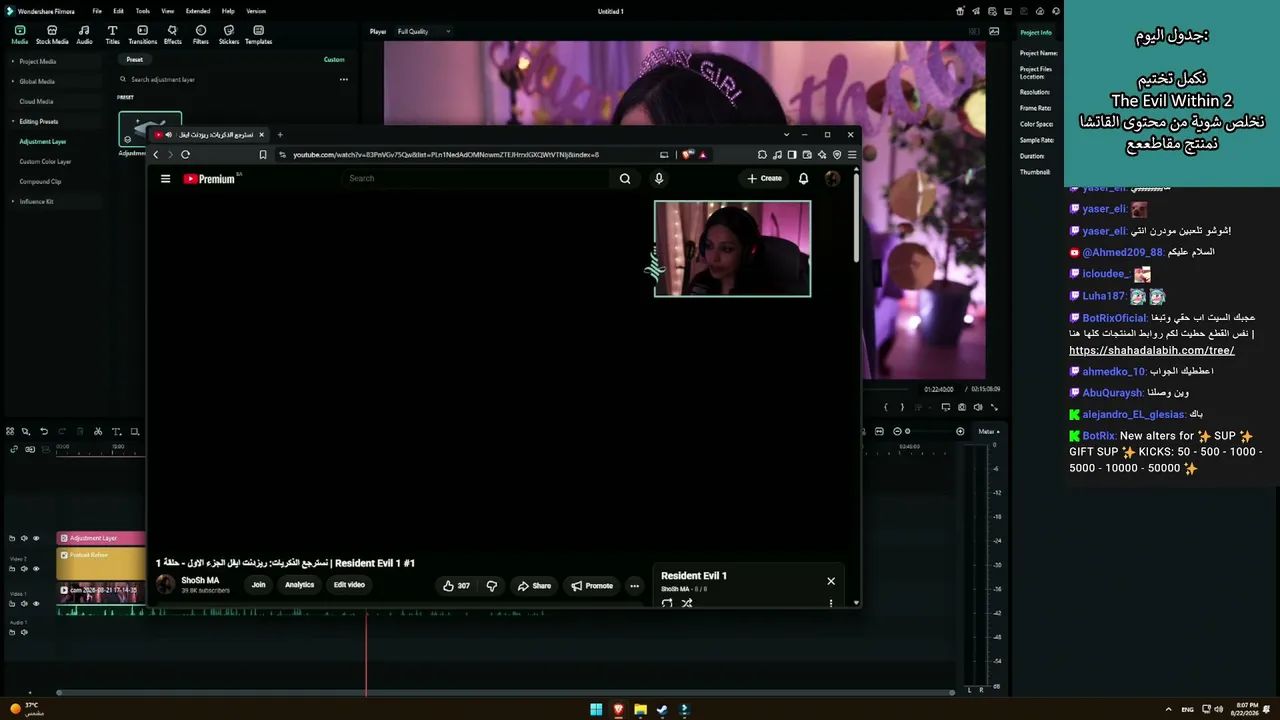1280x720 pixels.
Task: Reload the YouTube page in browser
Action: [185, 155]
